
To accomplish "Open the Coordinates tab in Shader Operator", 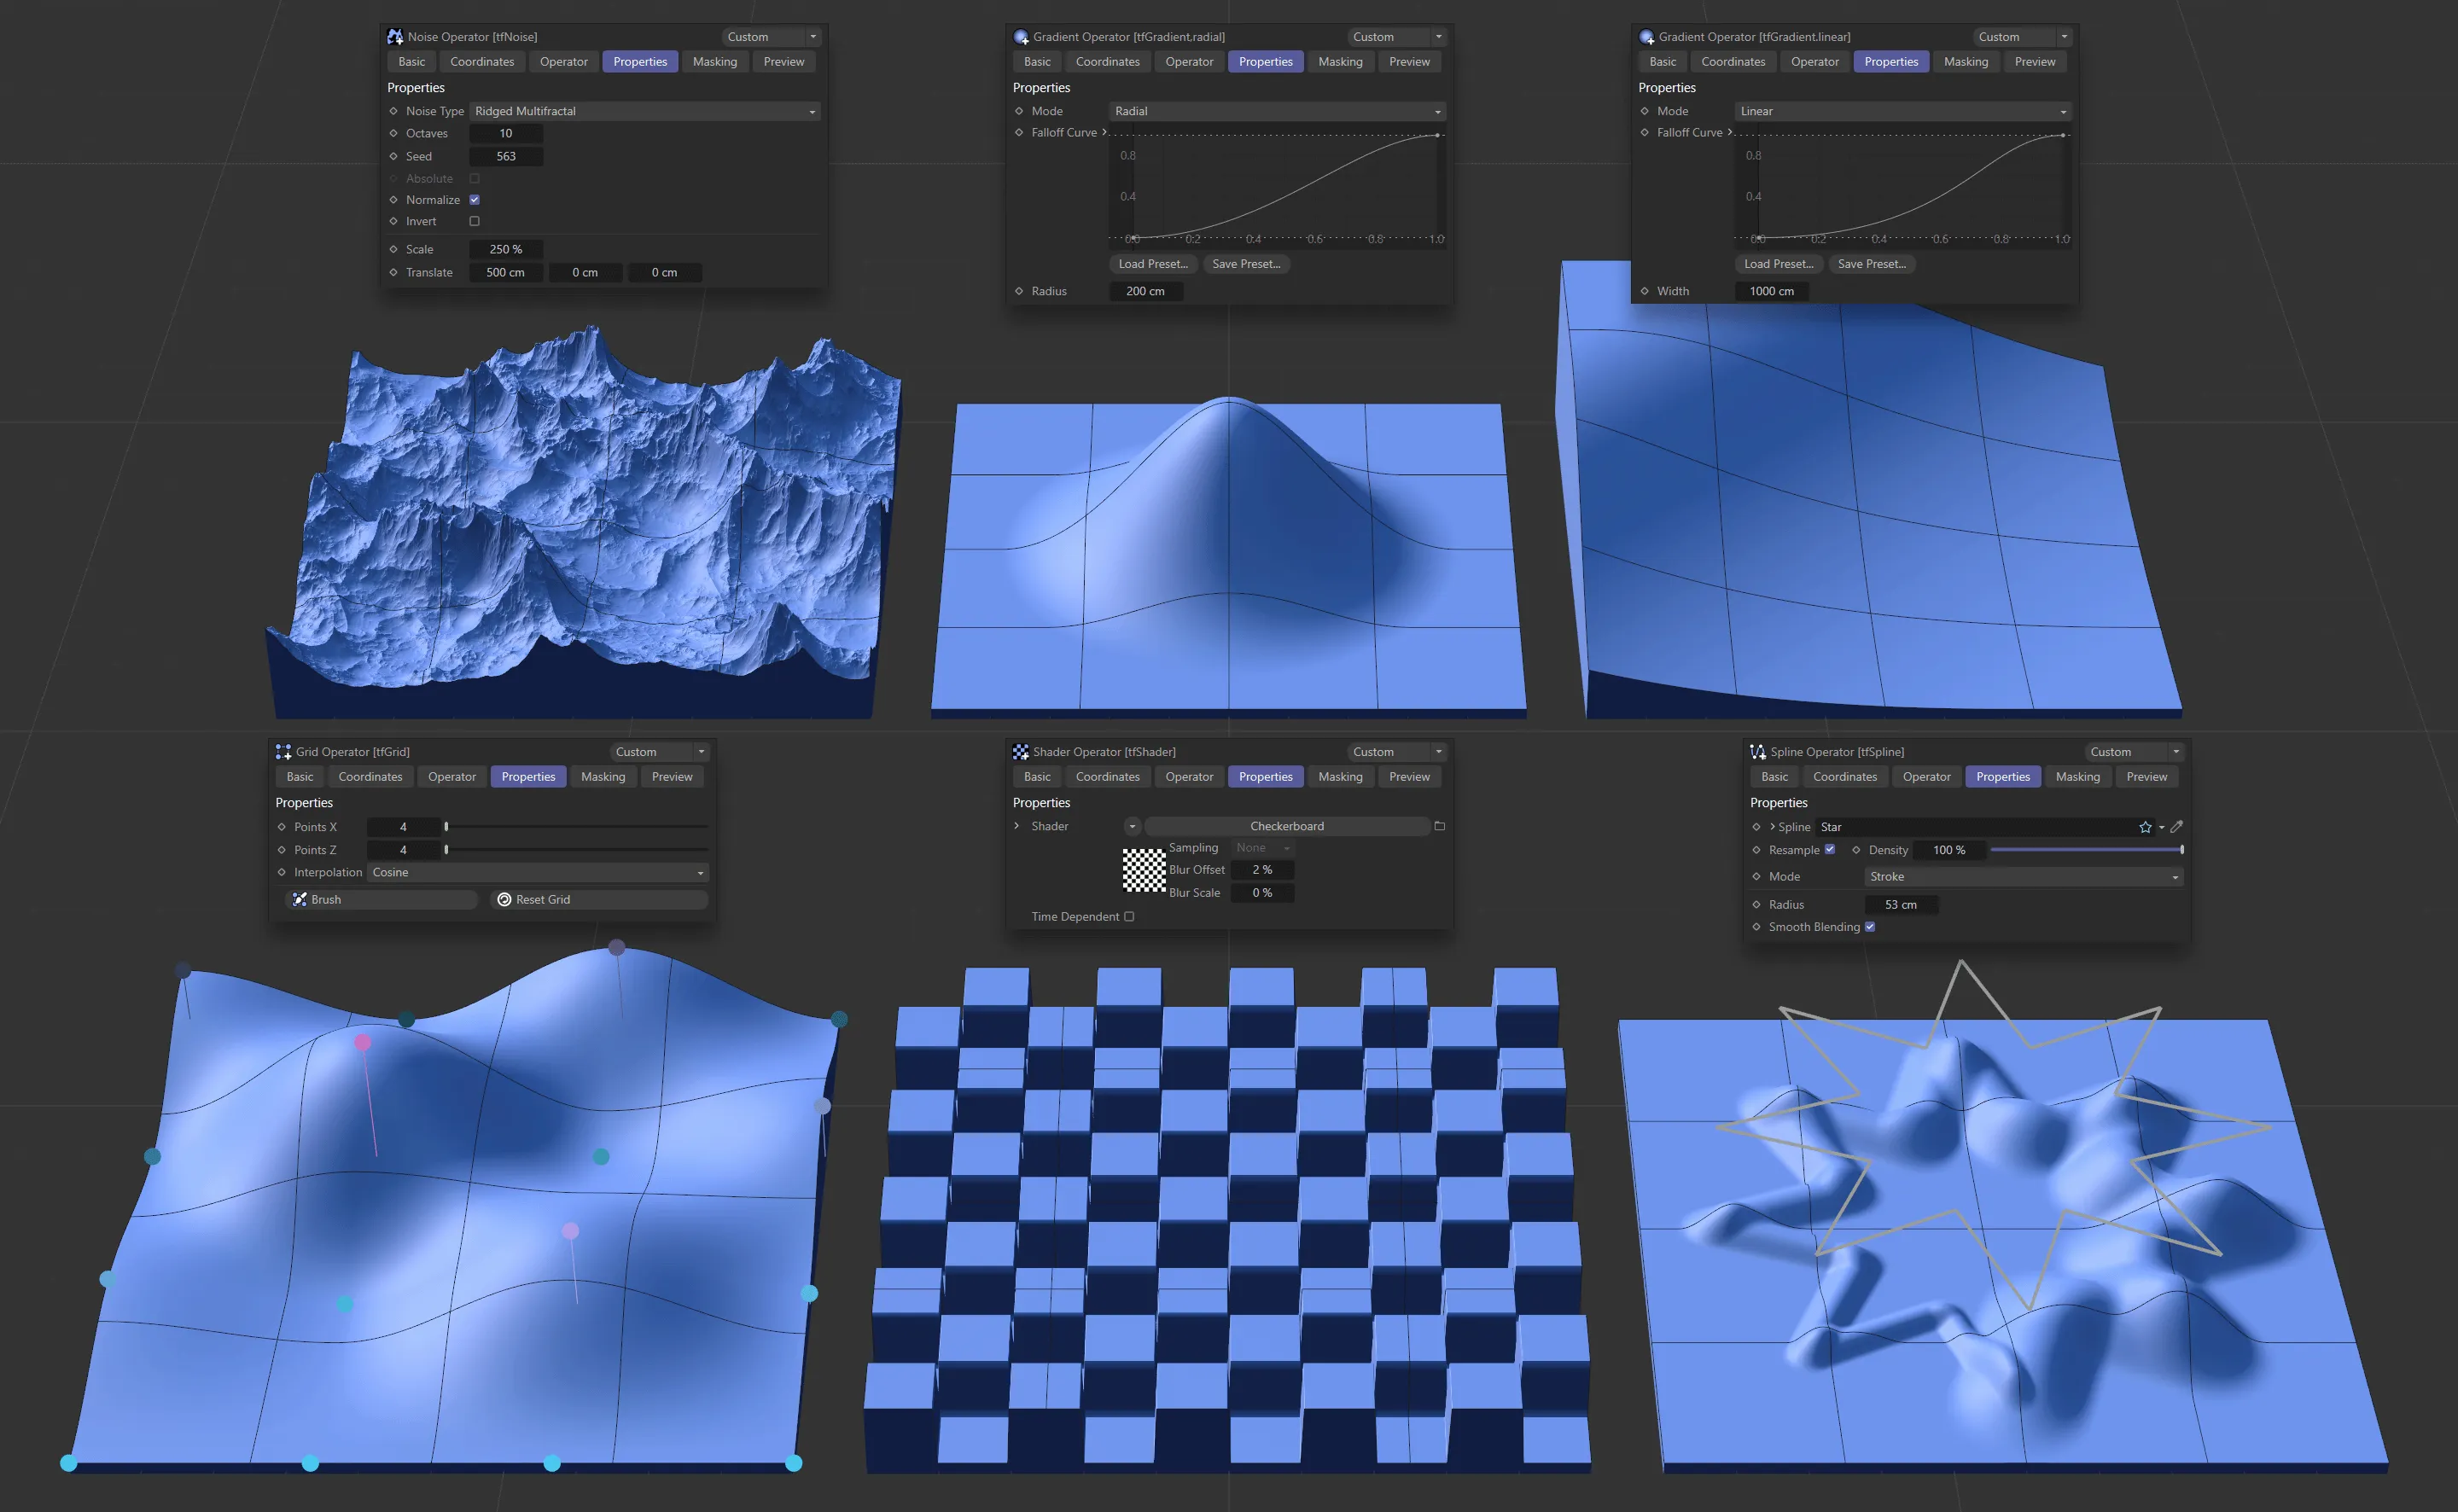I will coord(1107,776).
